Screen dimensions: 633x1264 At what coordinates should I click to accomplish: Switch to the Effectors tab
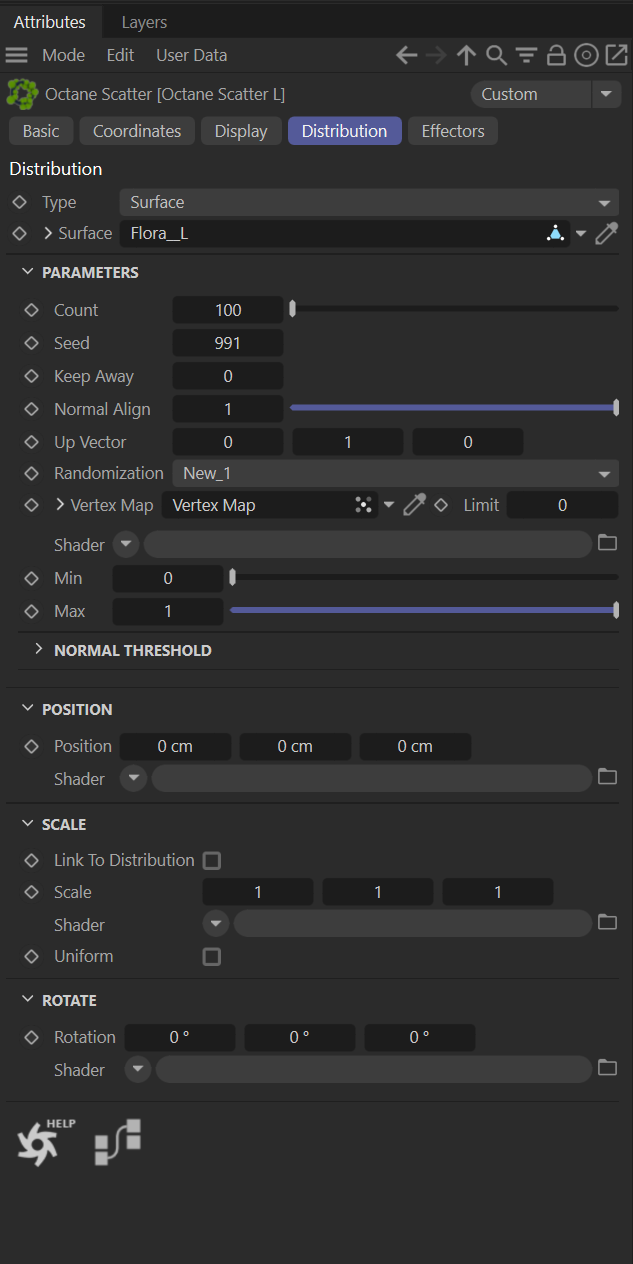point(452,131)
